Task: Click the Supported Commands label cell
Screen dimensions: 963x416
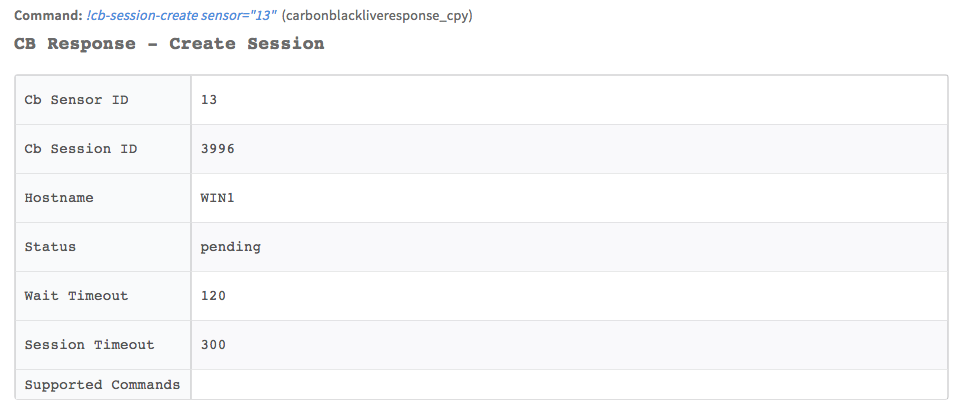Action: (102, 385)
